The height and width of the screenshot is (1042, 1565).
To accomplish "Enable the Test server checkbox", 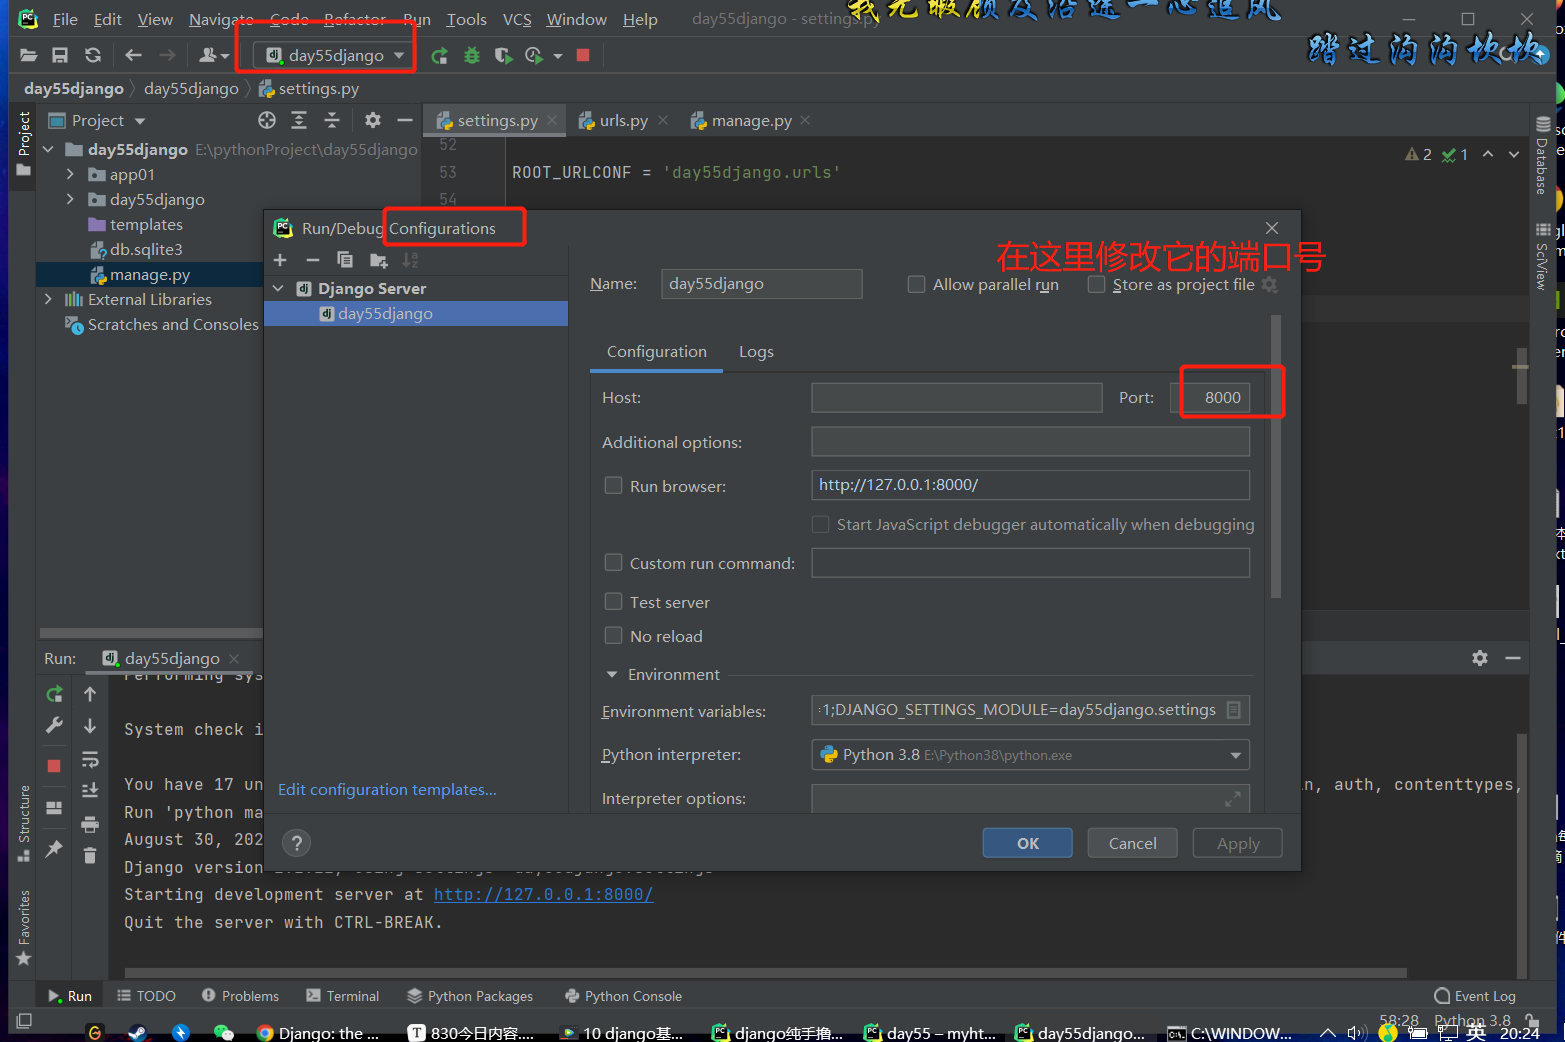I will [x=614, y=602].
